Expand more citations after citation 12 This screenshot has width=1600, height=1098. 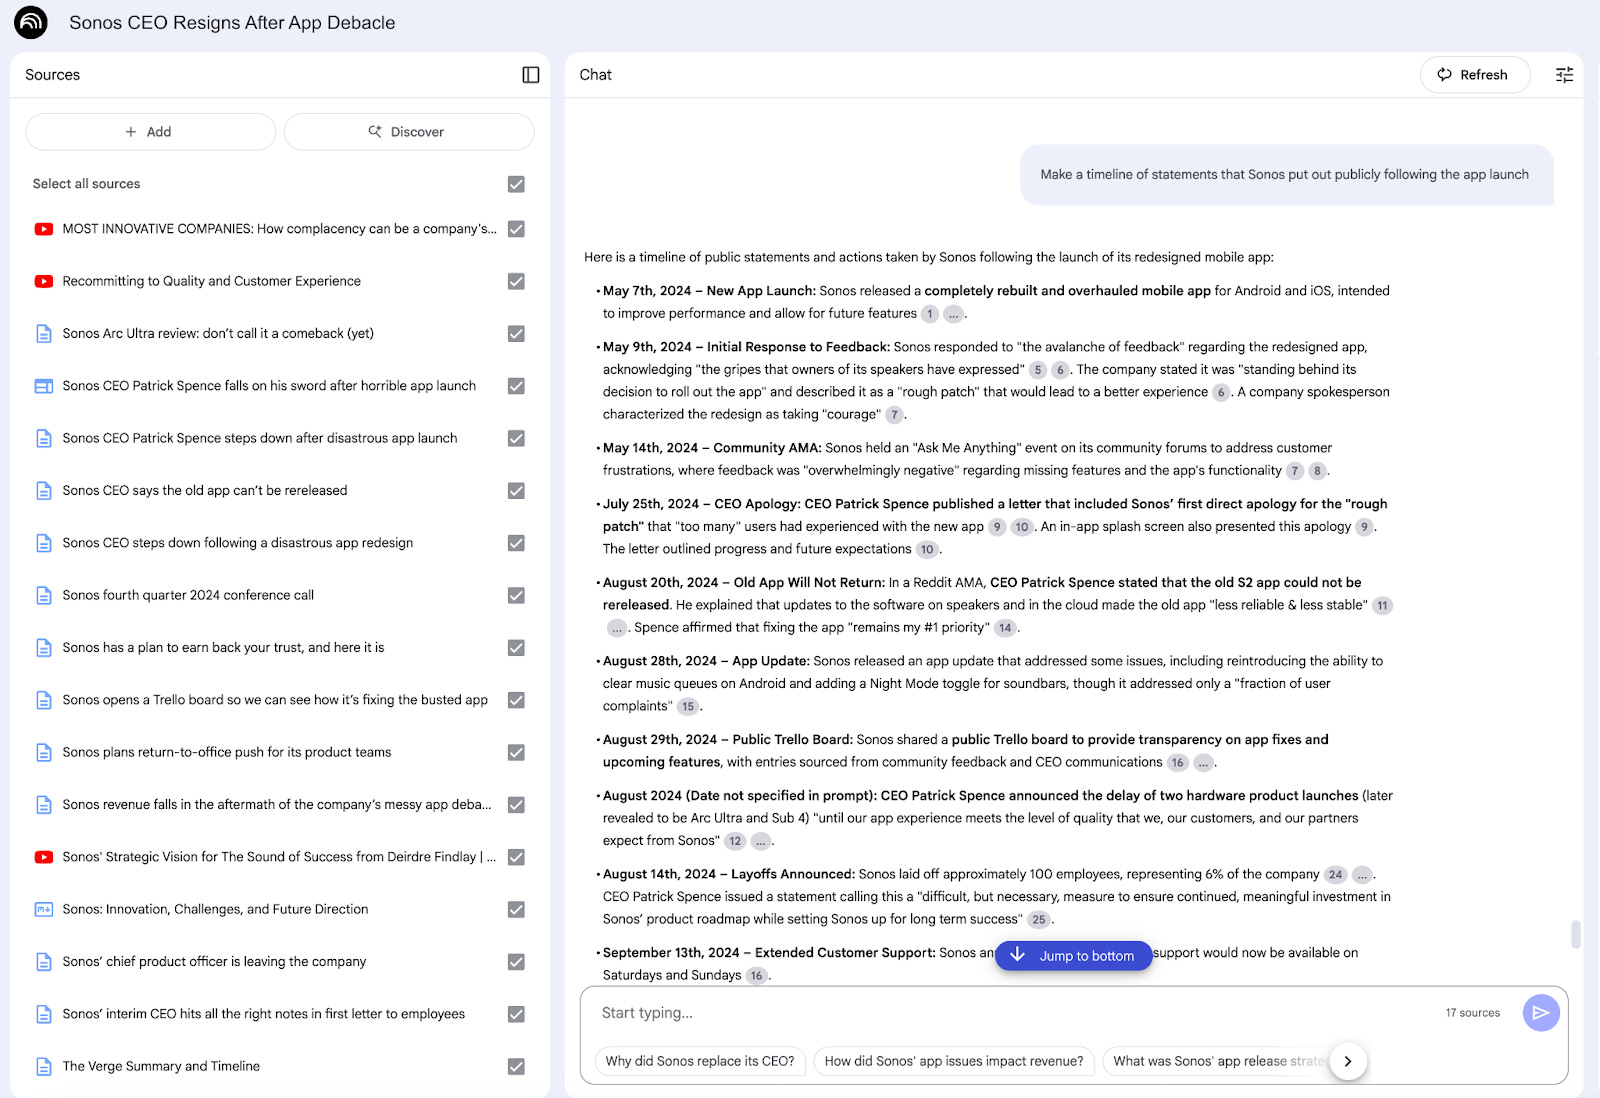(x=761, y=841)
